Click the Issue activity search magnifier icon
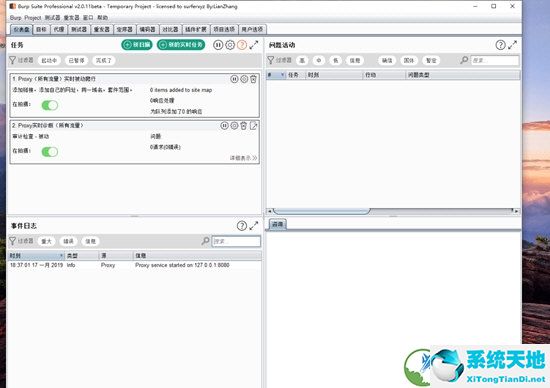Image resolution: width=550 pixels, height=388 pixels. point(464,60)
